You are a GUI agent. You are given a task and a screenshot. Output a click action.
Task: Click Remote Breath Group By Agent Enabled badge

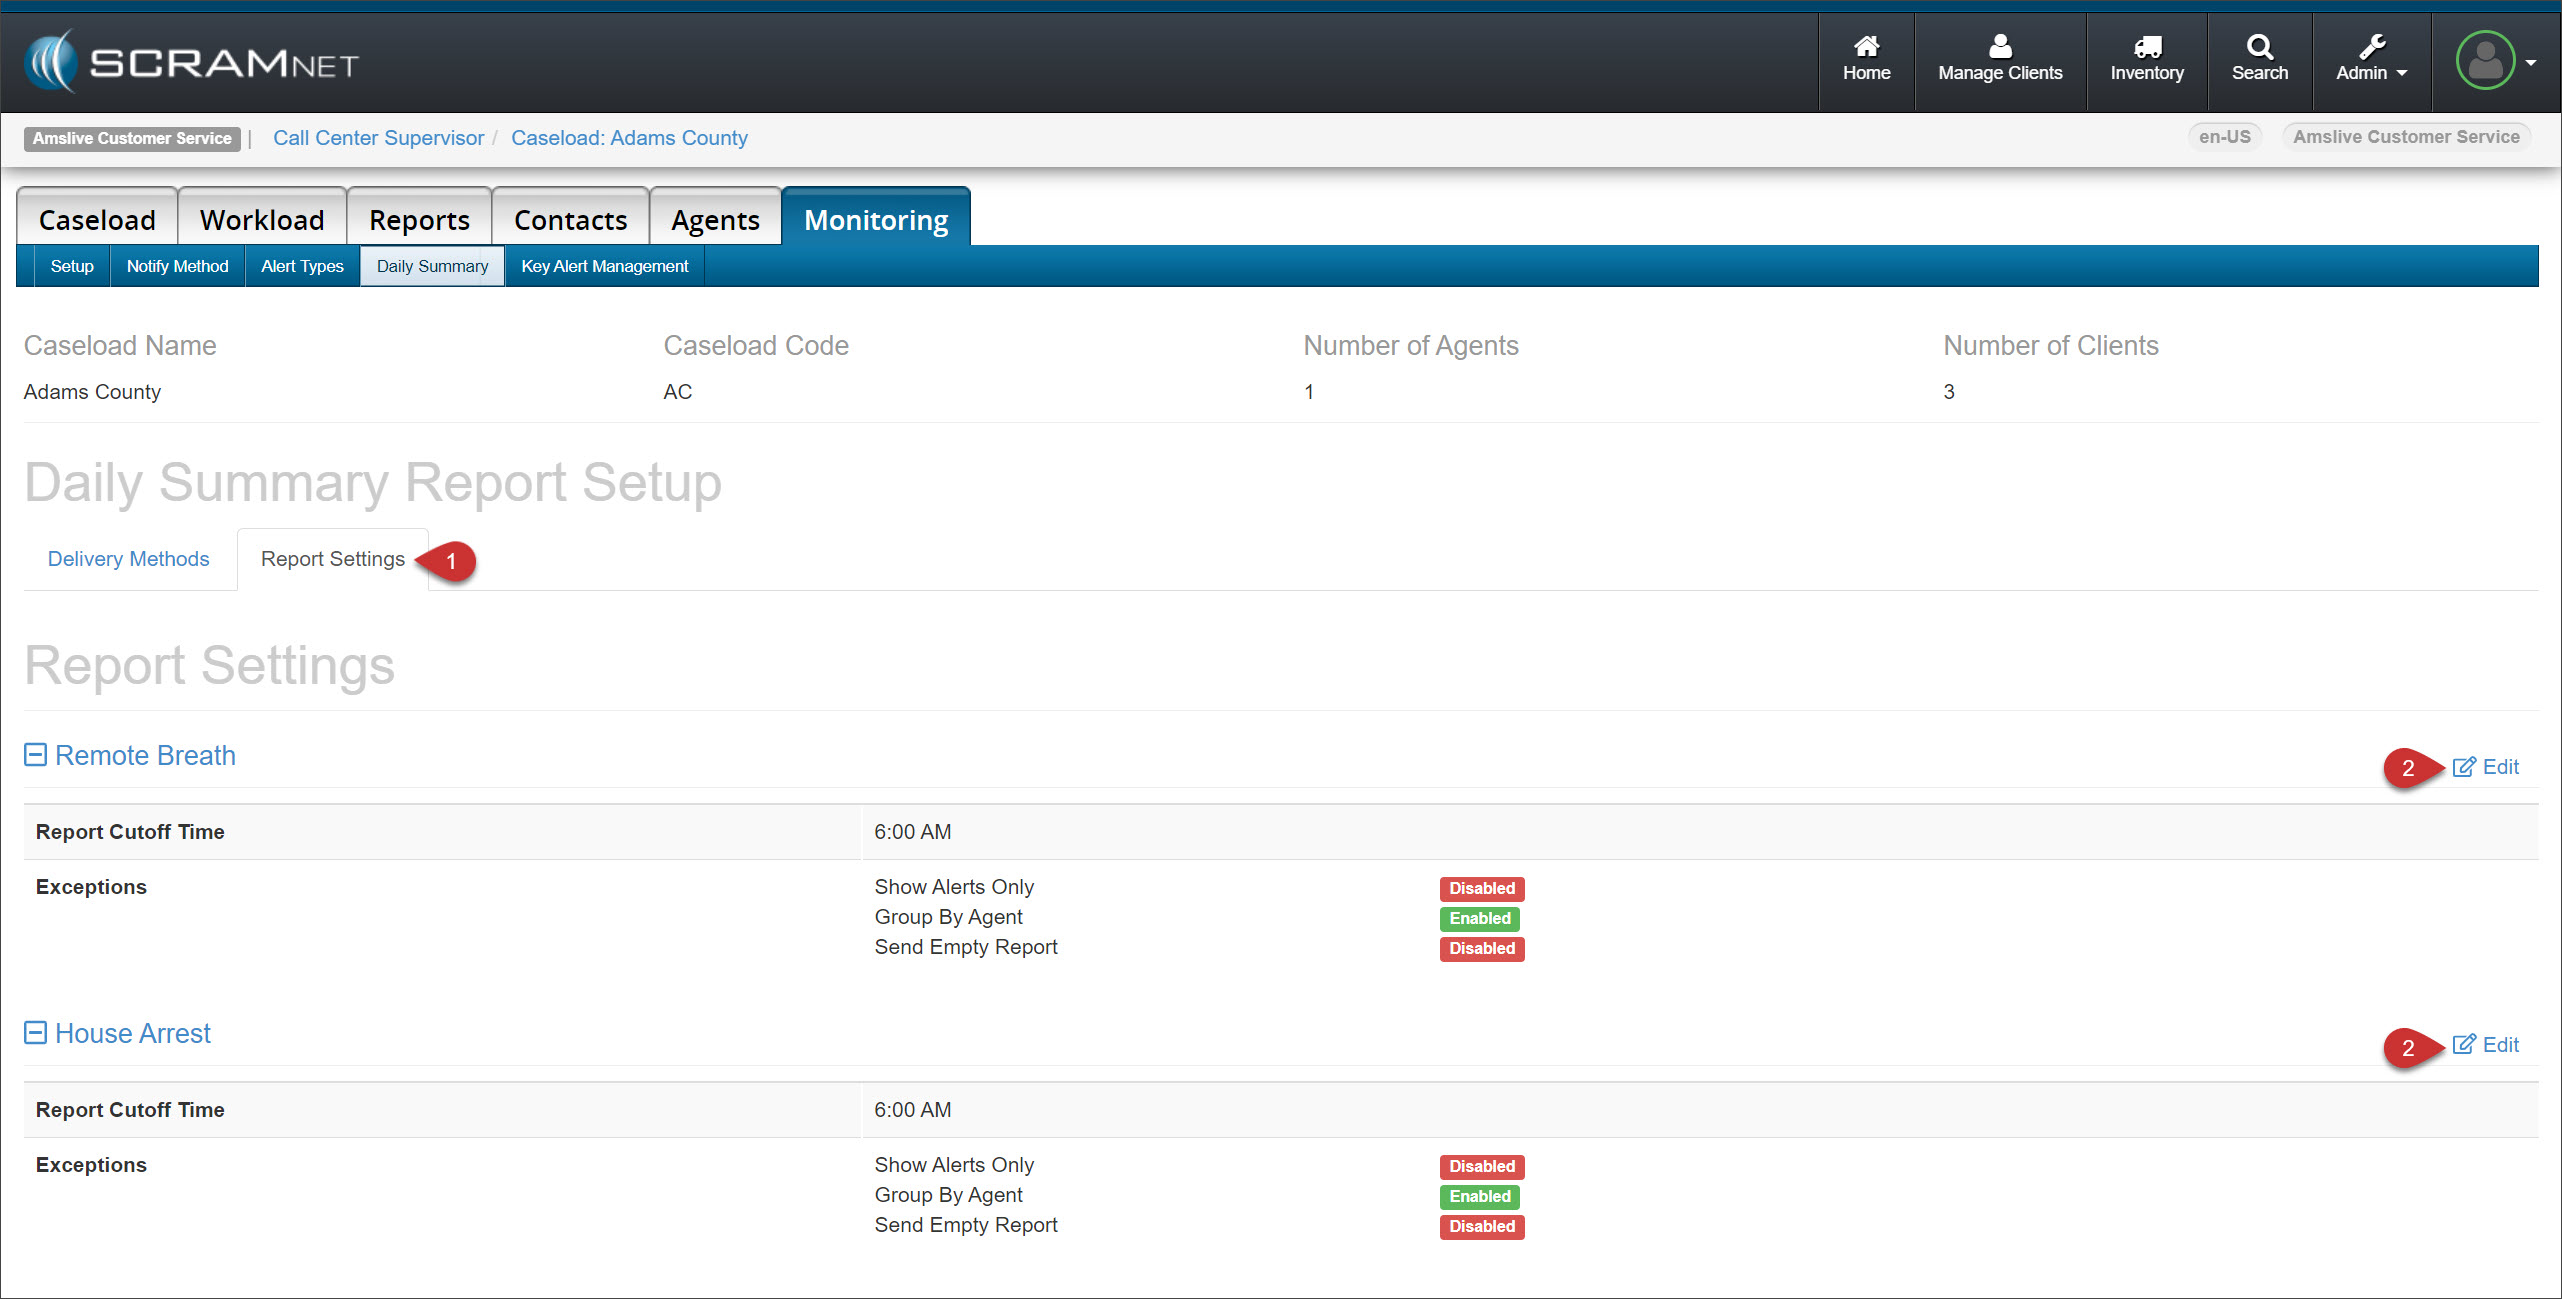click(1479, 919)
